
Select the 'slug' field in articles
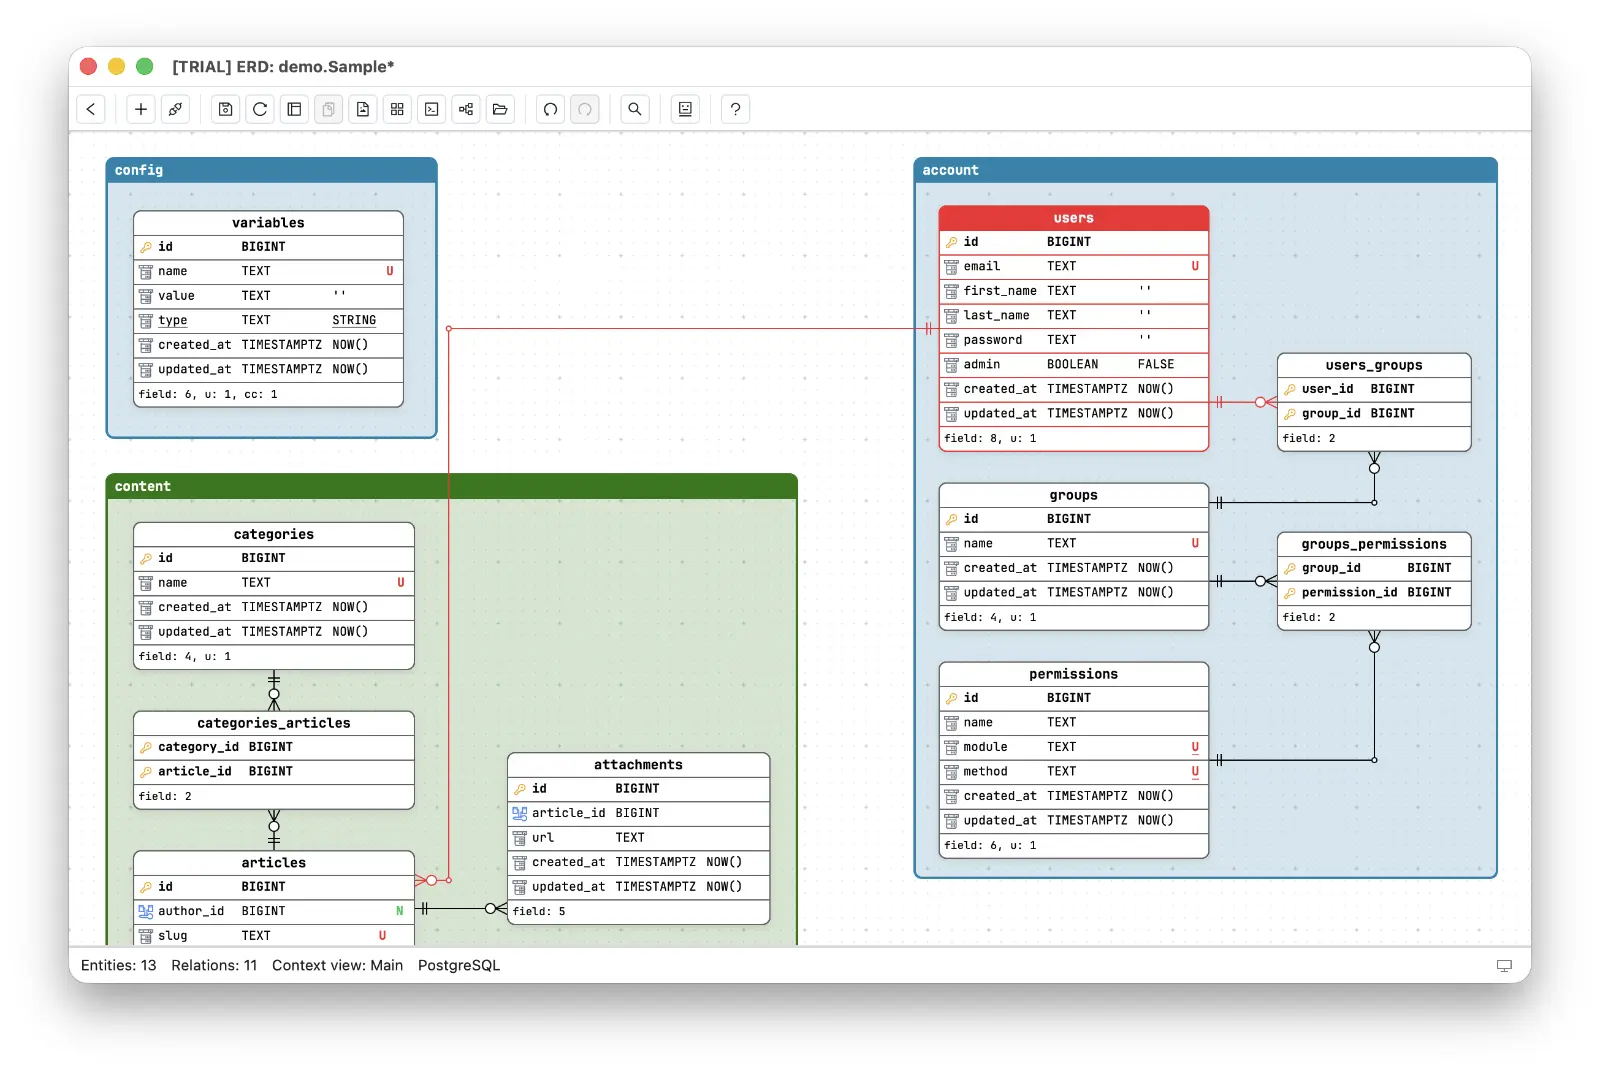274,936
